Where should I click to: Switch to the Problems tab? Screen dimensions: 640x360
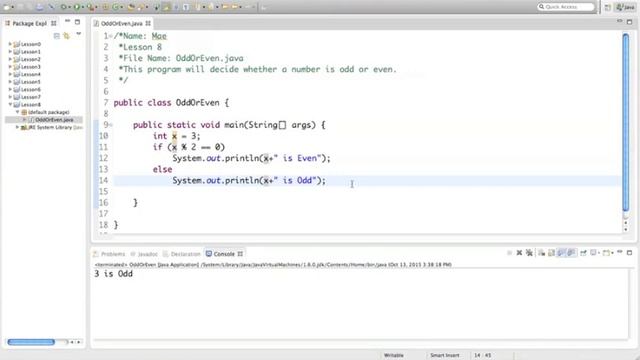tap(109, 254)
